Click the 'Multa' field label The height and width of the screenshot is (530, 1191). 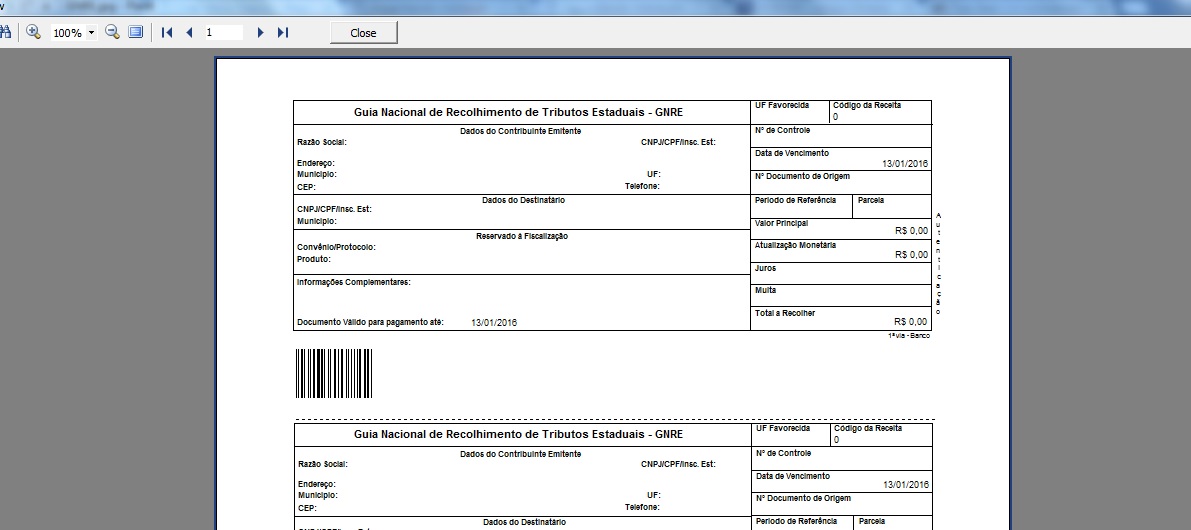[766, 290]
